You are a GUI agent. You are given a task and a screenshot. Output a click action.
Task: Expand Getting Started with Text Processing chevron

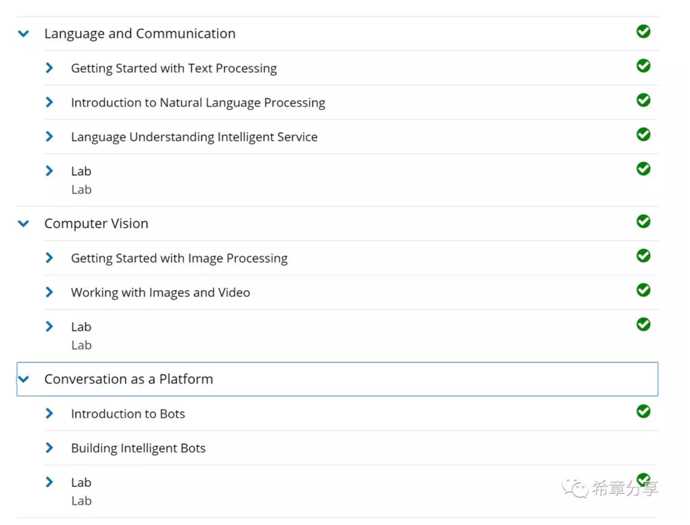49,68
